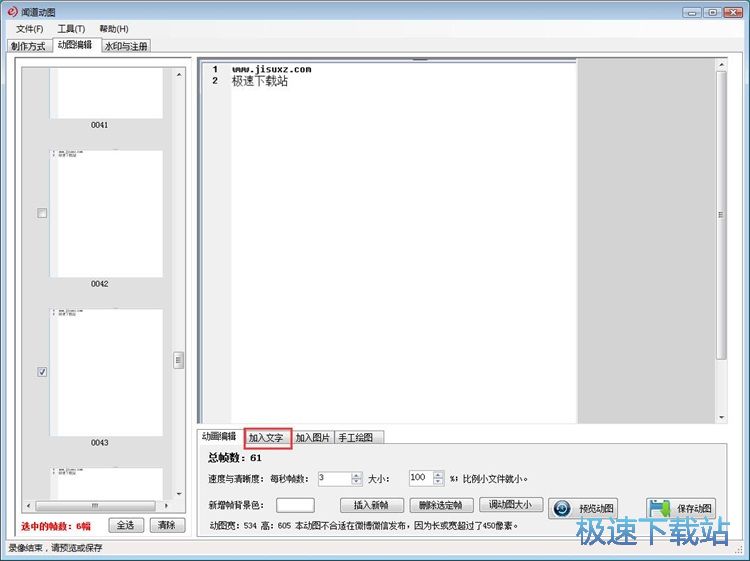Click the 保存动图 button
The width and height of the screenshot is (750, 561).
click(x=681, y=508)
